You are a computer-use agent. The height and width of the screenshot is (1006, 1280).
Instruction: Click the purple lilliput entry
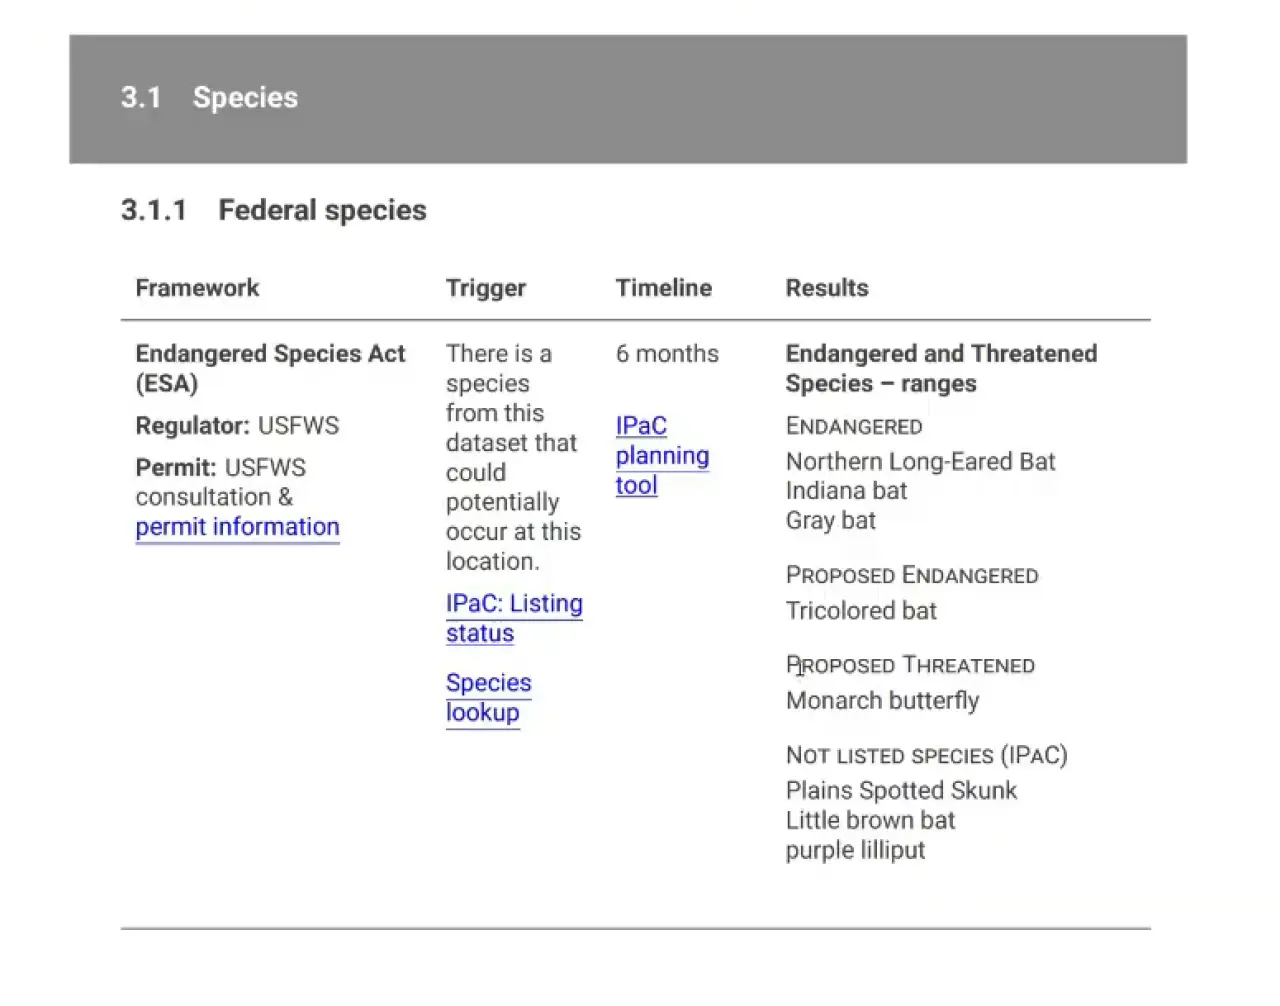(x=855, y=851)
